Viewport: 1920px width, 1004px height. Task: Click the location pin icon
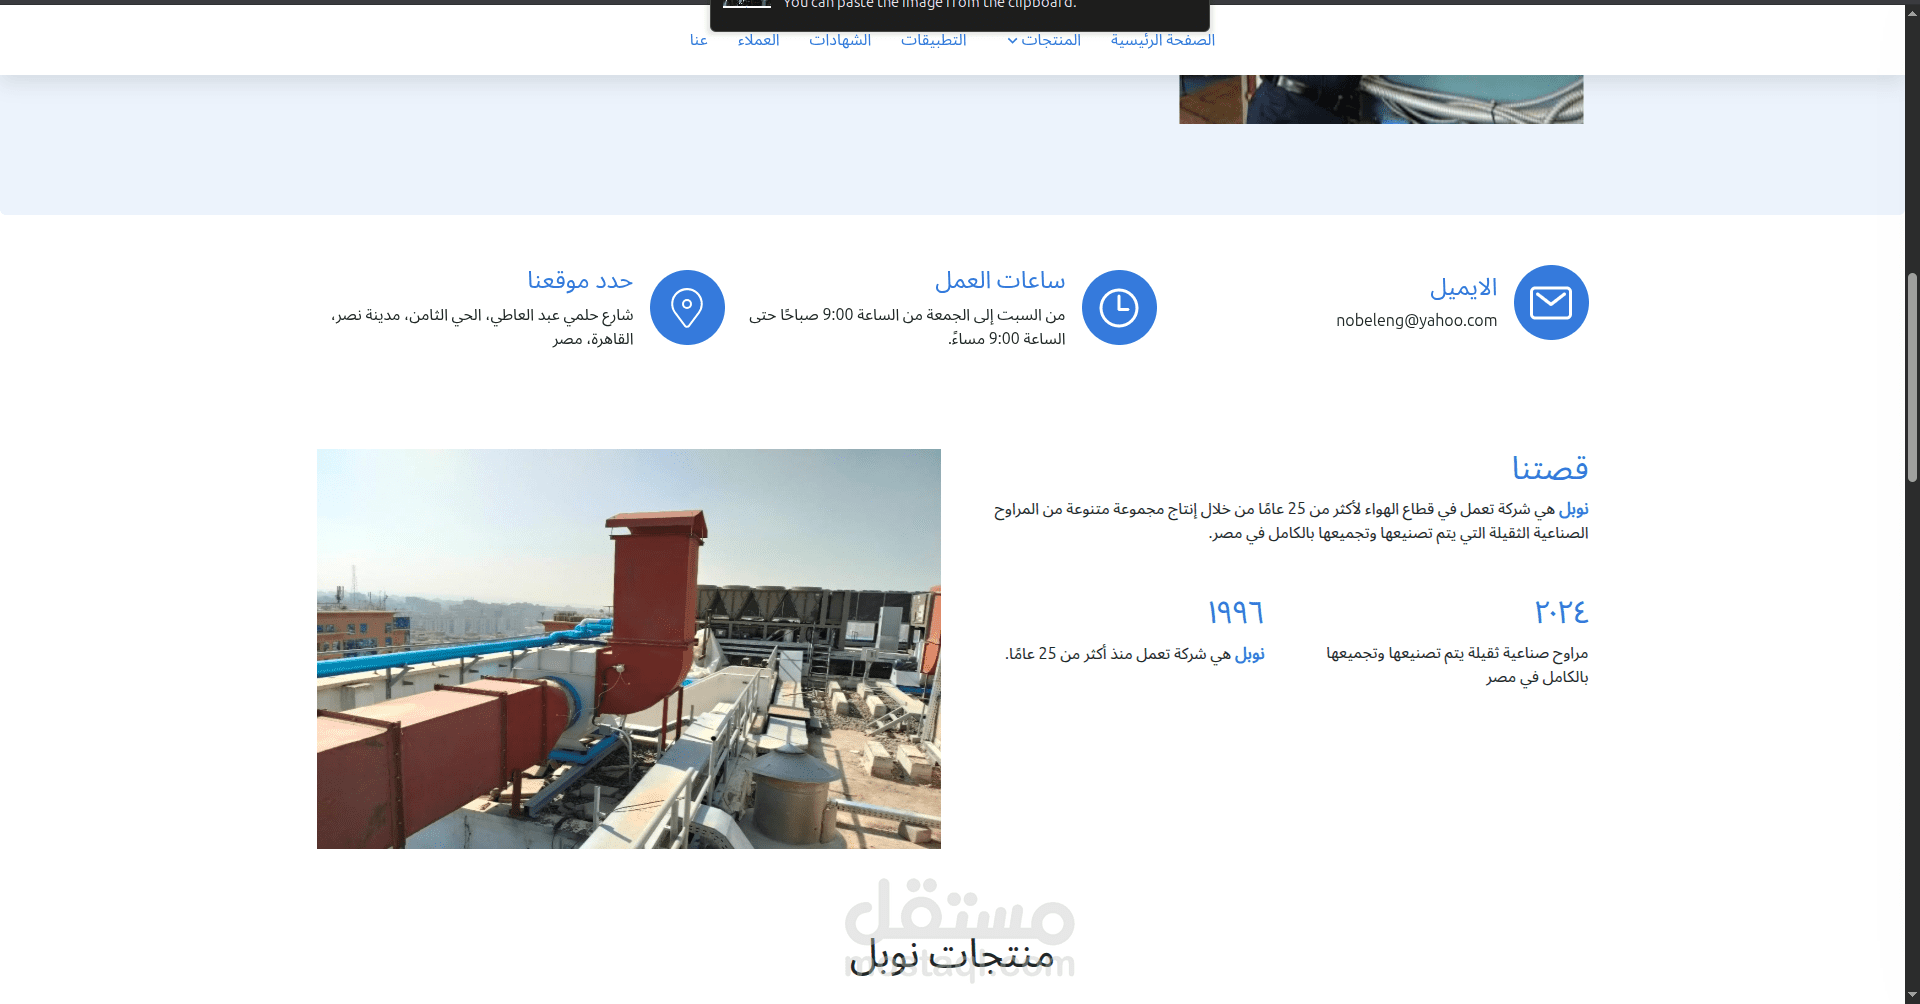(687, 307)
